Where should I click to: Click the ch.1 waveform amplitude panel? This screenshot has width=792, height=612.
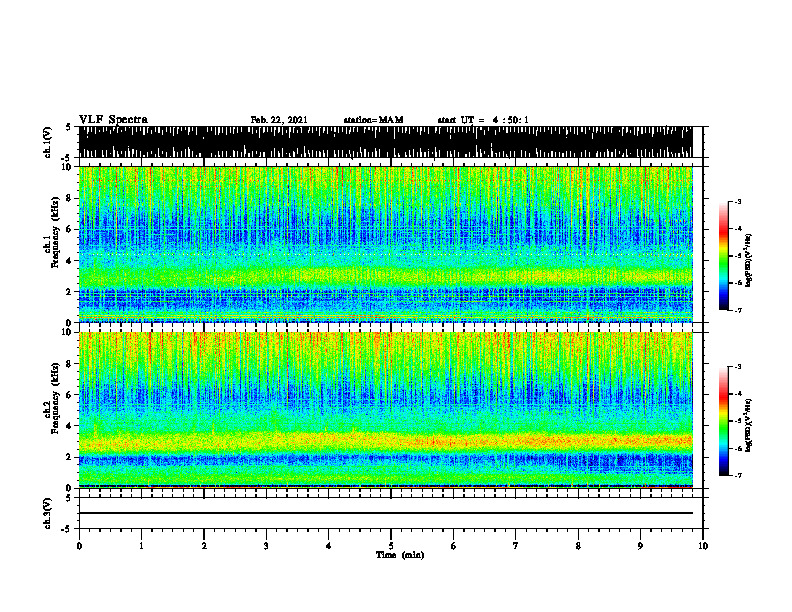(385, 142)
